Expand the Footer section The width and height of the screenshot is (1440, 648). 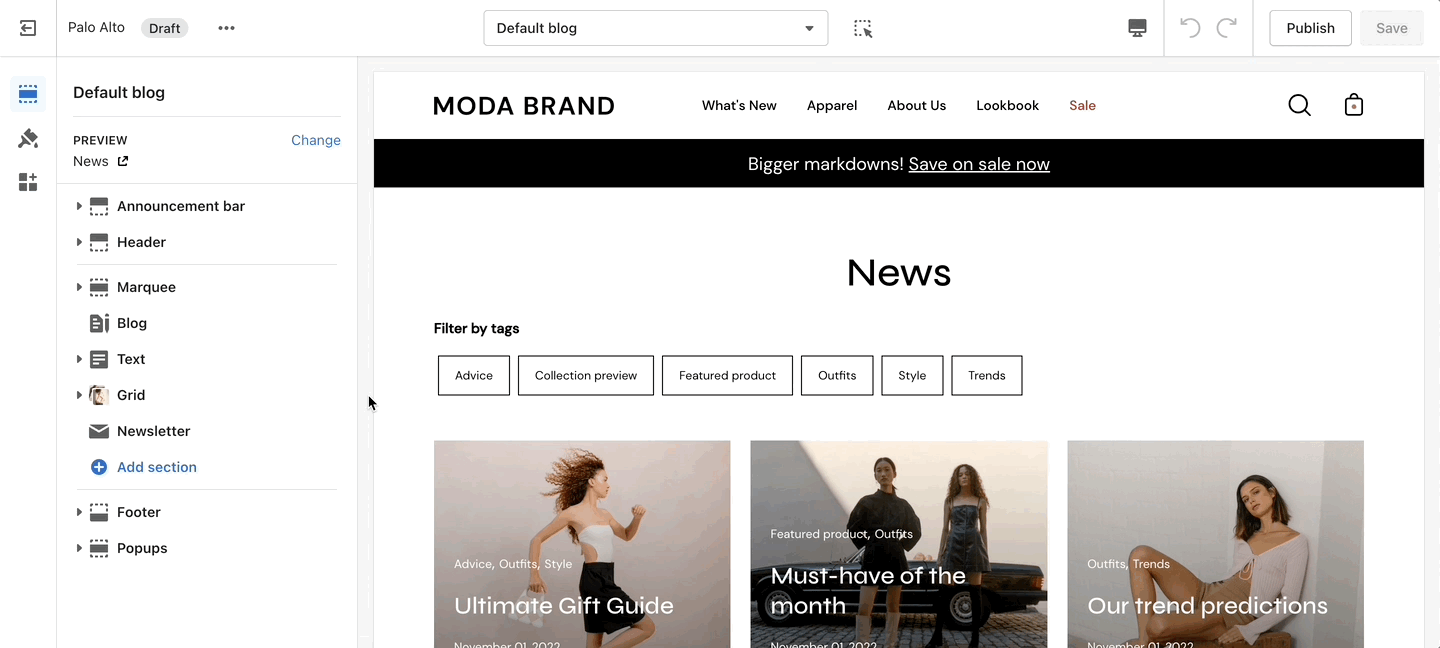[79, 512]
